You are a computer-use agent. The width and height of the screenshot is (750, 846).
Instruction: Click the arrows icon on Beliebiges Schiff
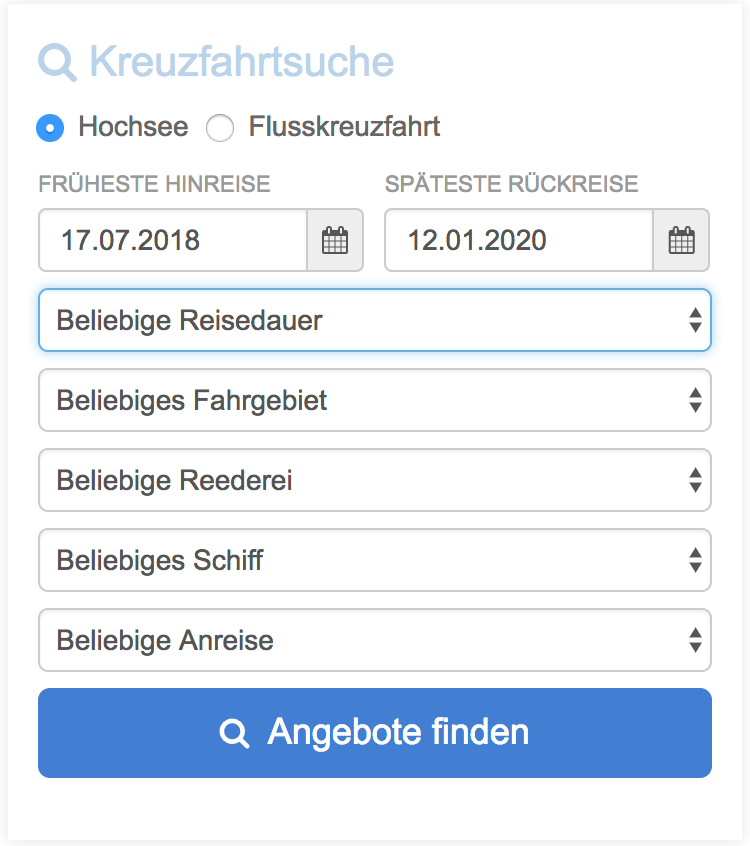click(695, 560)
